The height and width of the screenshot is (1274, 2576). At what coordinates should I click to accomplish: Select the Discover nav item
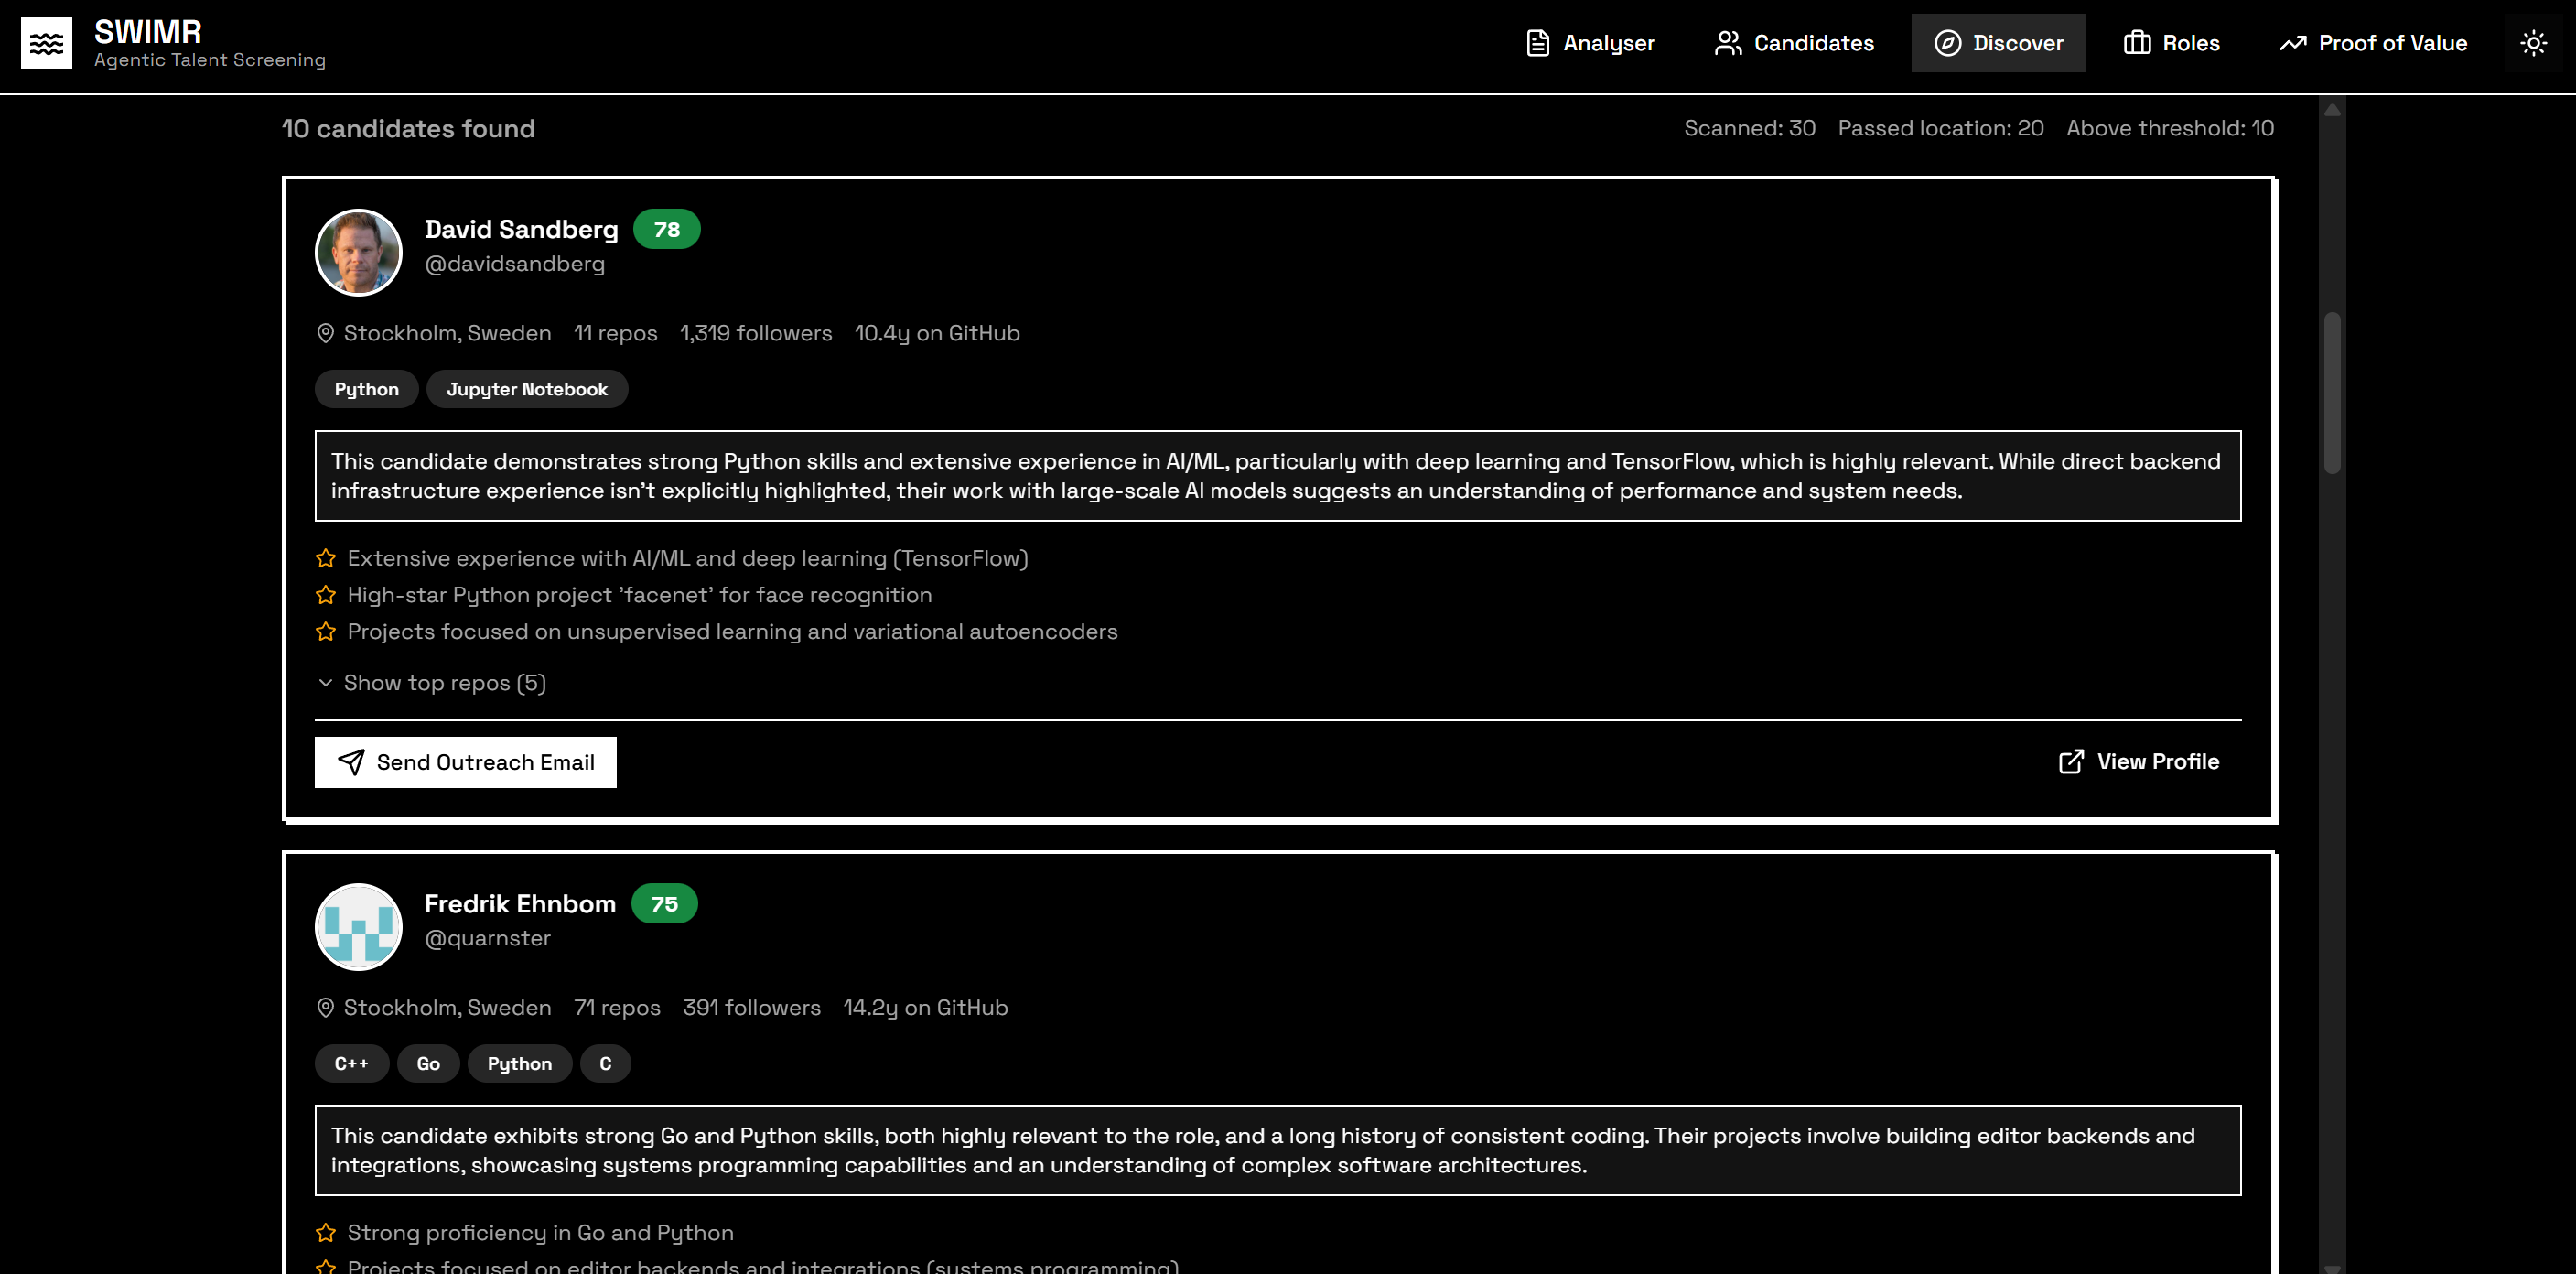[x=1997, y=43]
